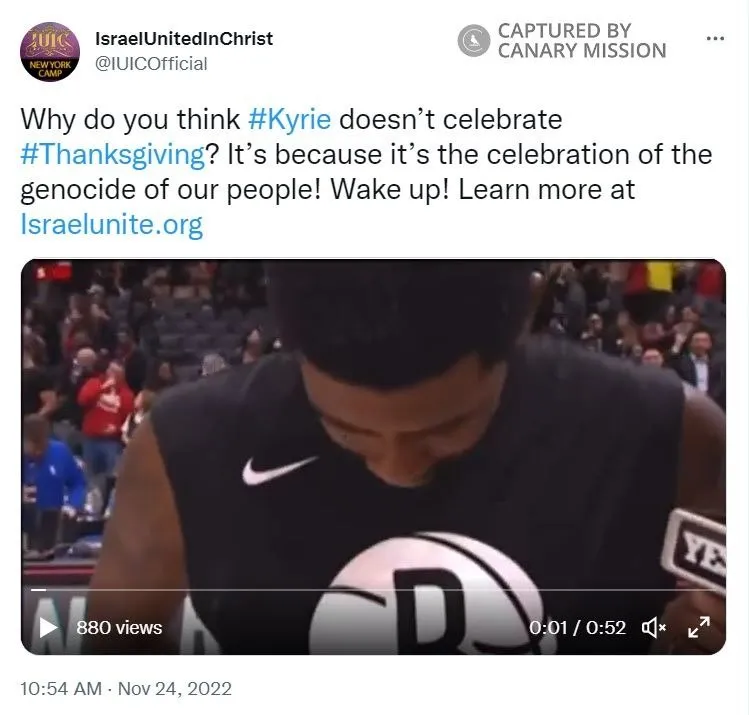Click the 880 views counter
The width and height of the screenshot is (749, 715).
[x=119, y=628]
